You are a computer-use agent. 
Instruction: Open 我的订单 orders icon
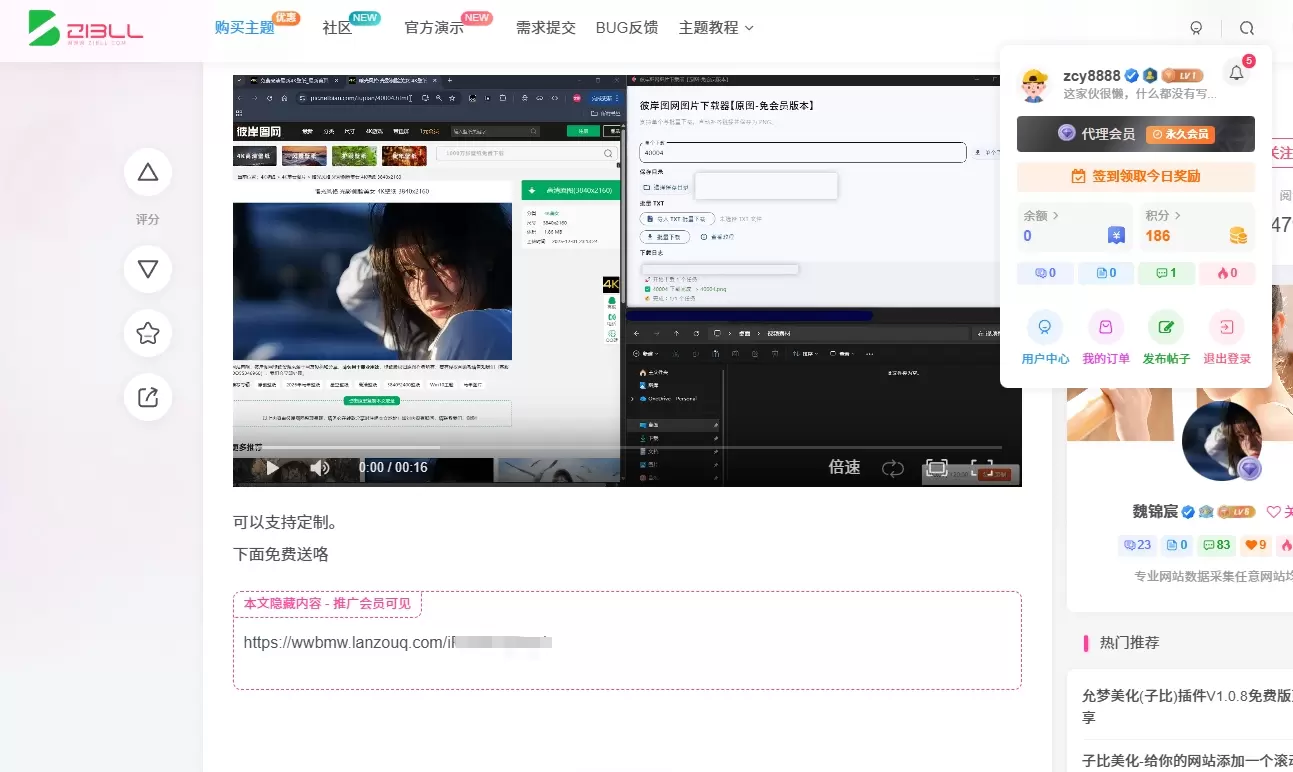(x=1106, y=326)
